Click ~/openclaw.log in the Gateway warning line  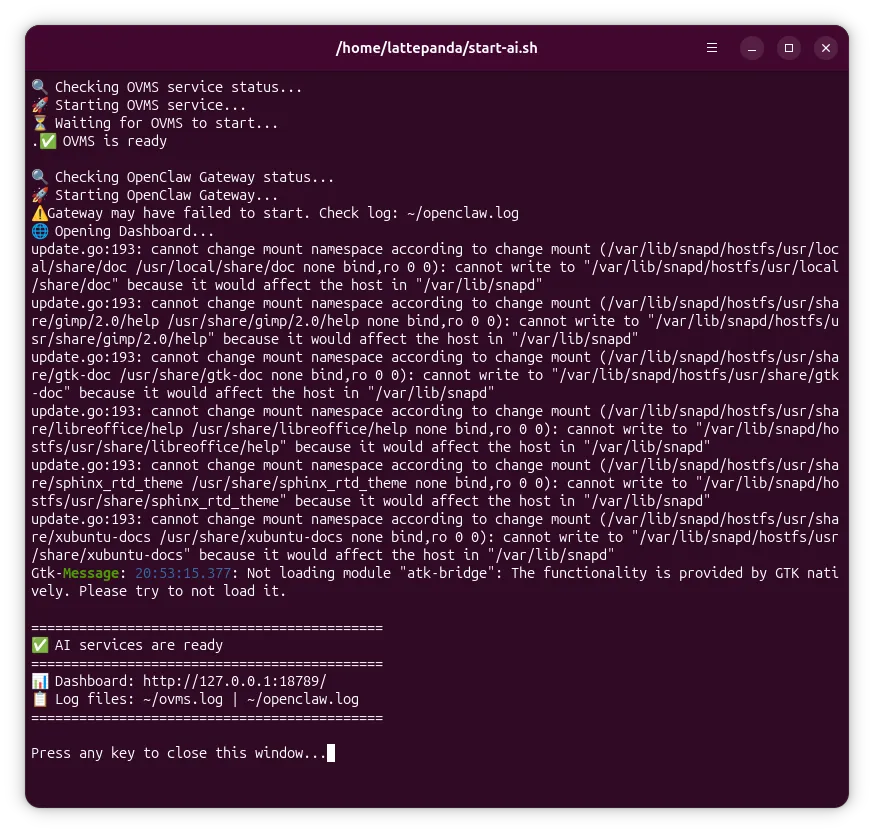coord(463,213)
